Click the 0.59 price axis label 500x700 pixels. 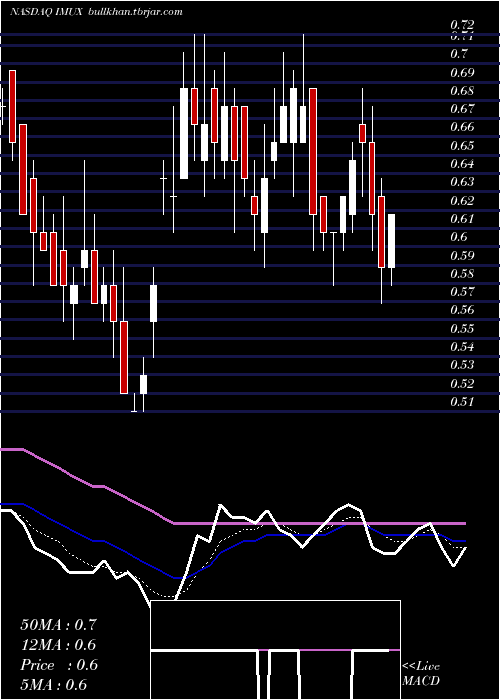[x=462, y=256]
